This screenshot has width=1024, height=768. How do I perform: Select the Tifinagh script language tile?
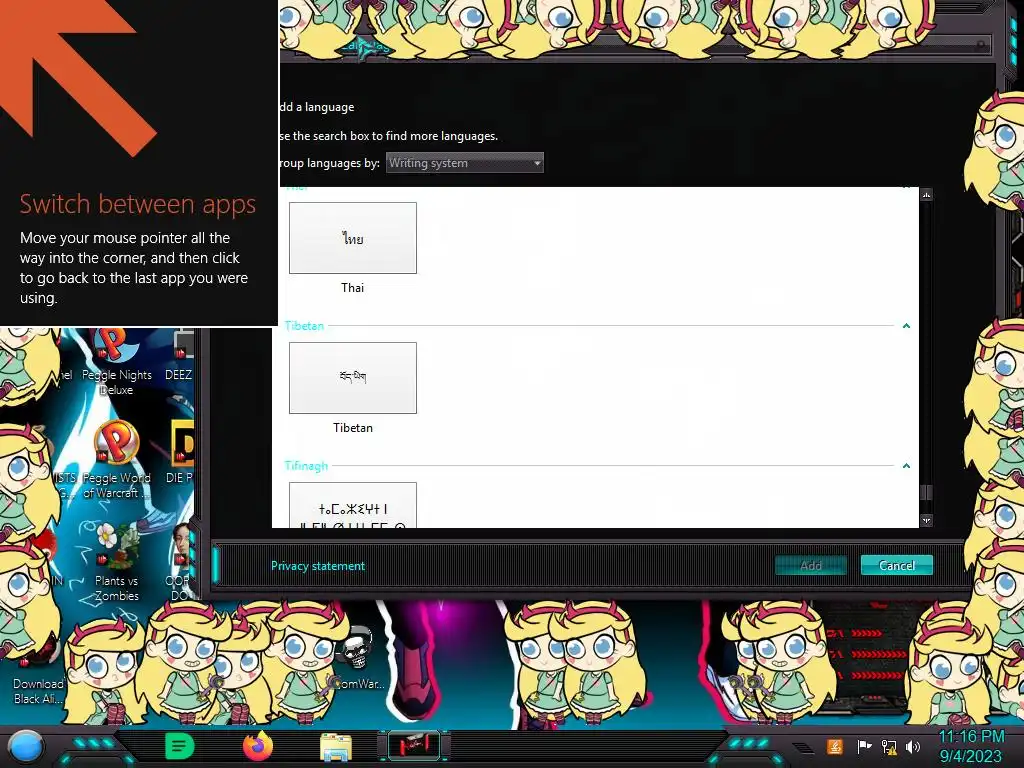click(x=353, y=505)
